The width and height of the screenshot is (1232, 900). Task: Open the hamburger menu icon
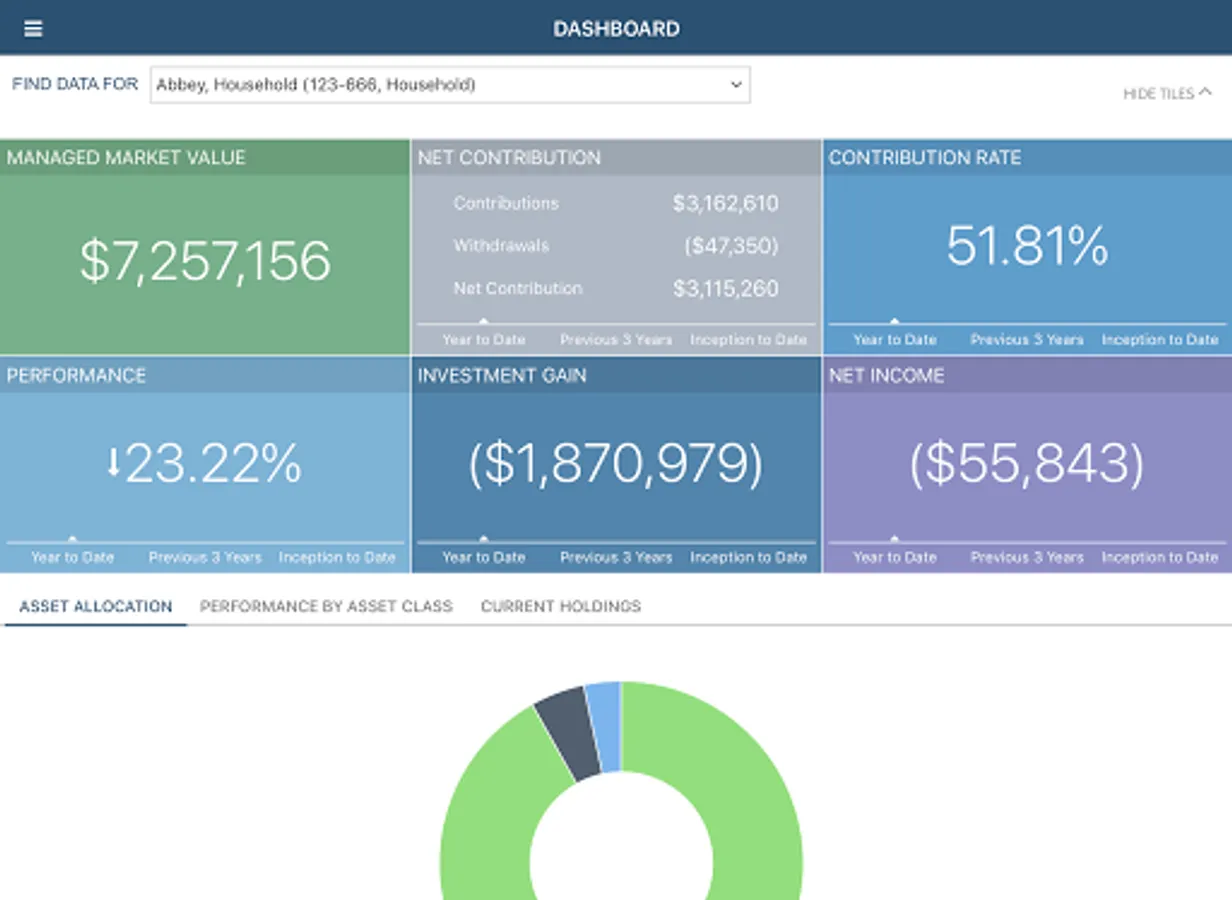click(x=33, y=28)
